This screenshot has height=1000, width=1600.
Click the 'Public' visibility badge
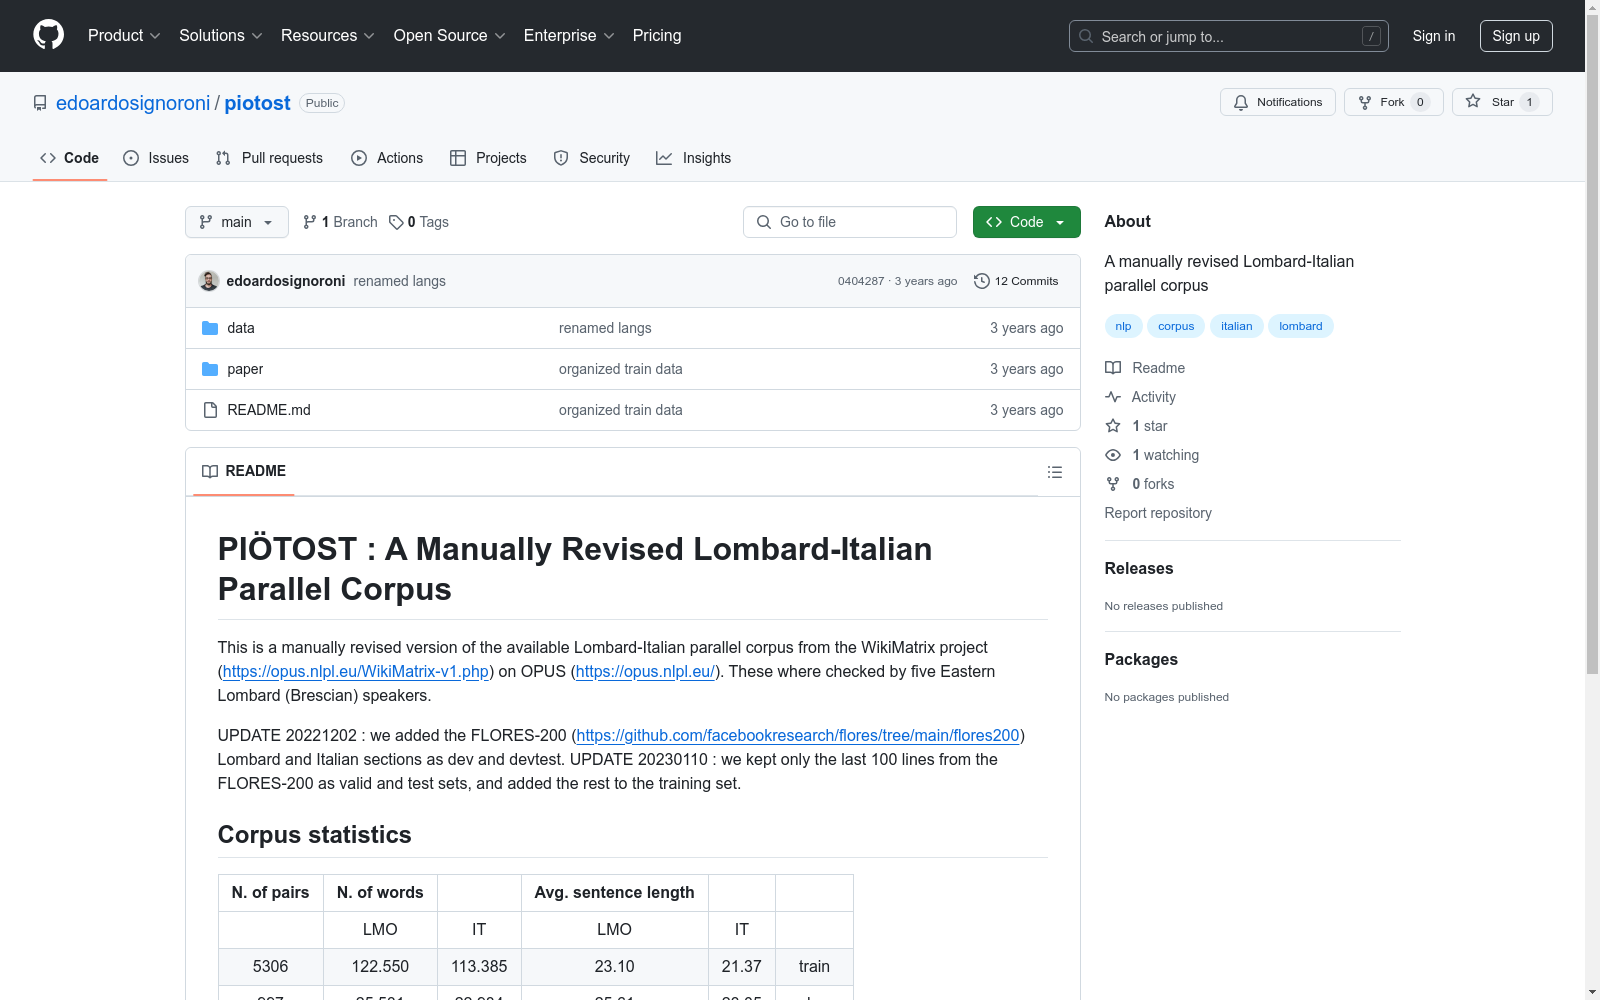click(x=322, y=103)
